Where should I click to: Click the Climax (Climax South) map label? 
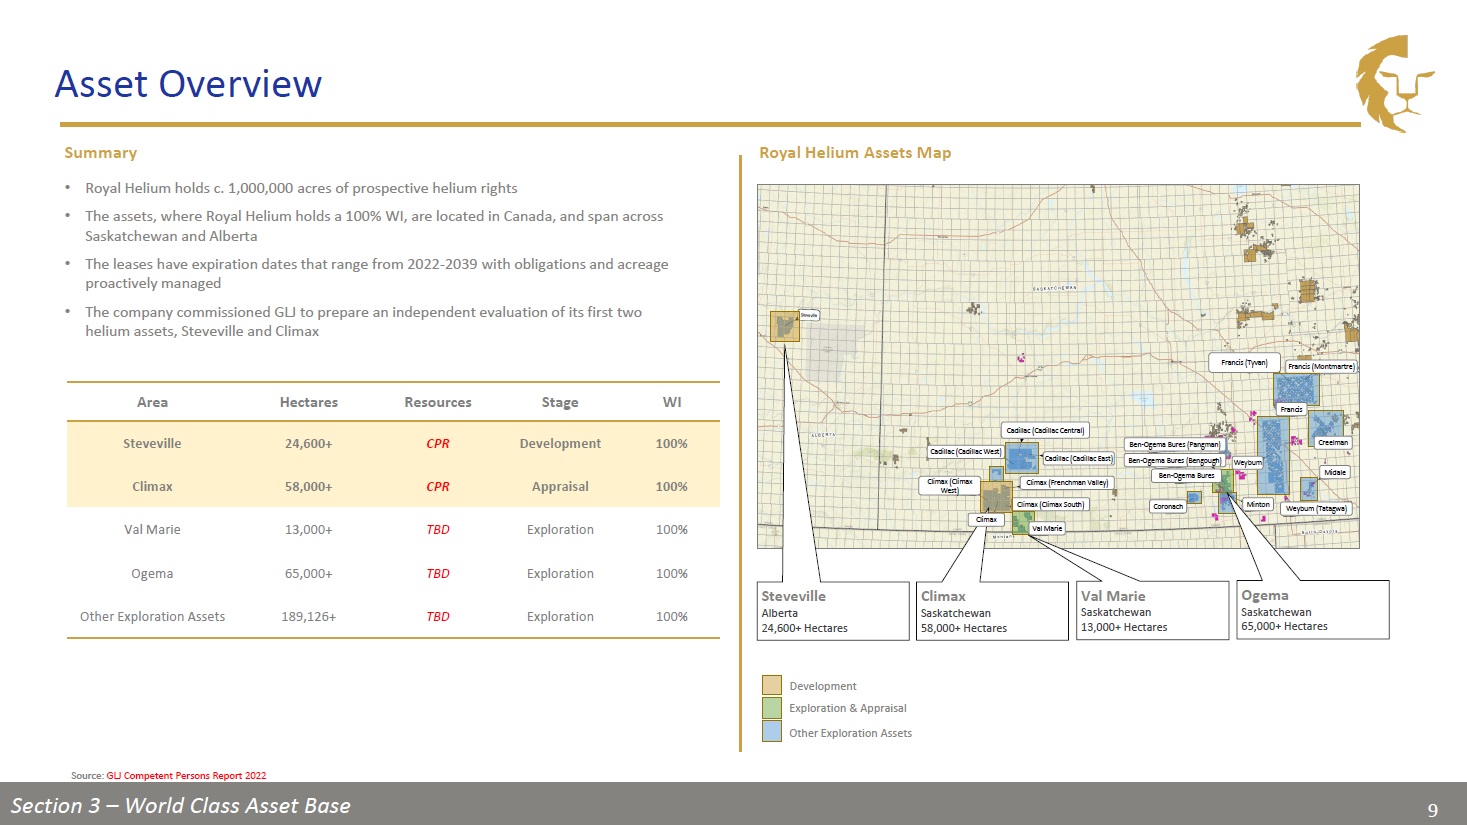click(1050, 504)
